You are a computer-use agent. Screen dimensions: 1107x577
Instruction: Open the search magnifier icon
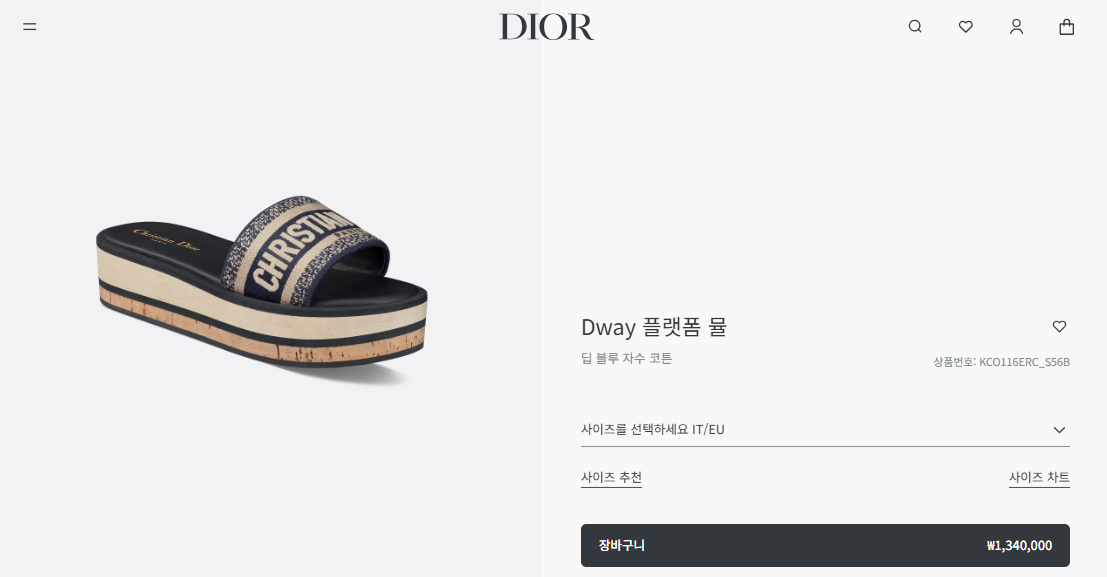coord(915,27)
